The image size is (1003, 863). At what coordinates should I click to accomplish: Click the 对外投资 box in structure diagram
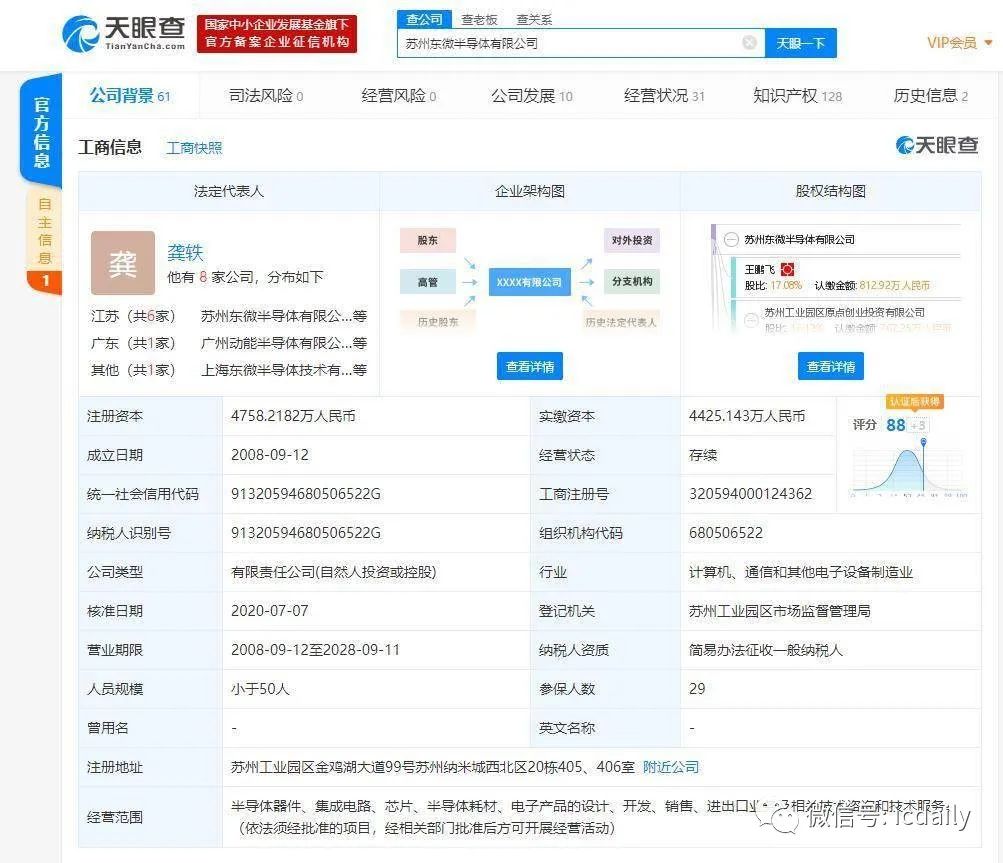coord(632,241)
